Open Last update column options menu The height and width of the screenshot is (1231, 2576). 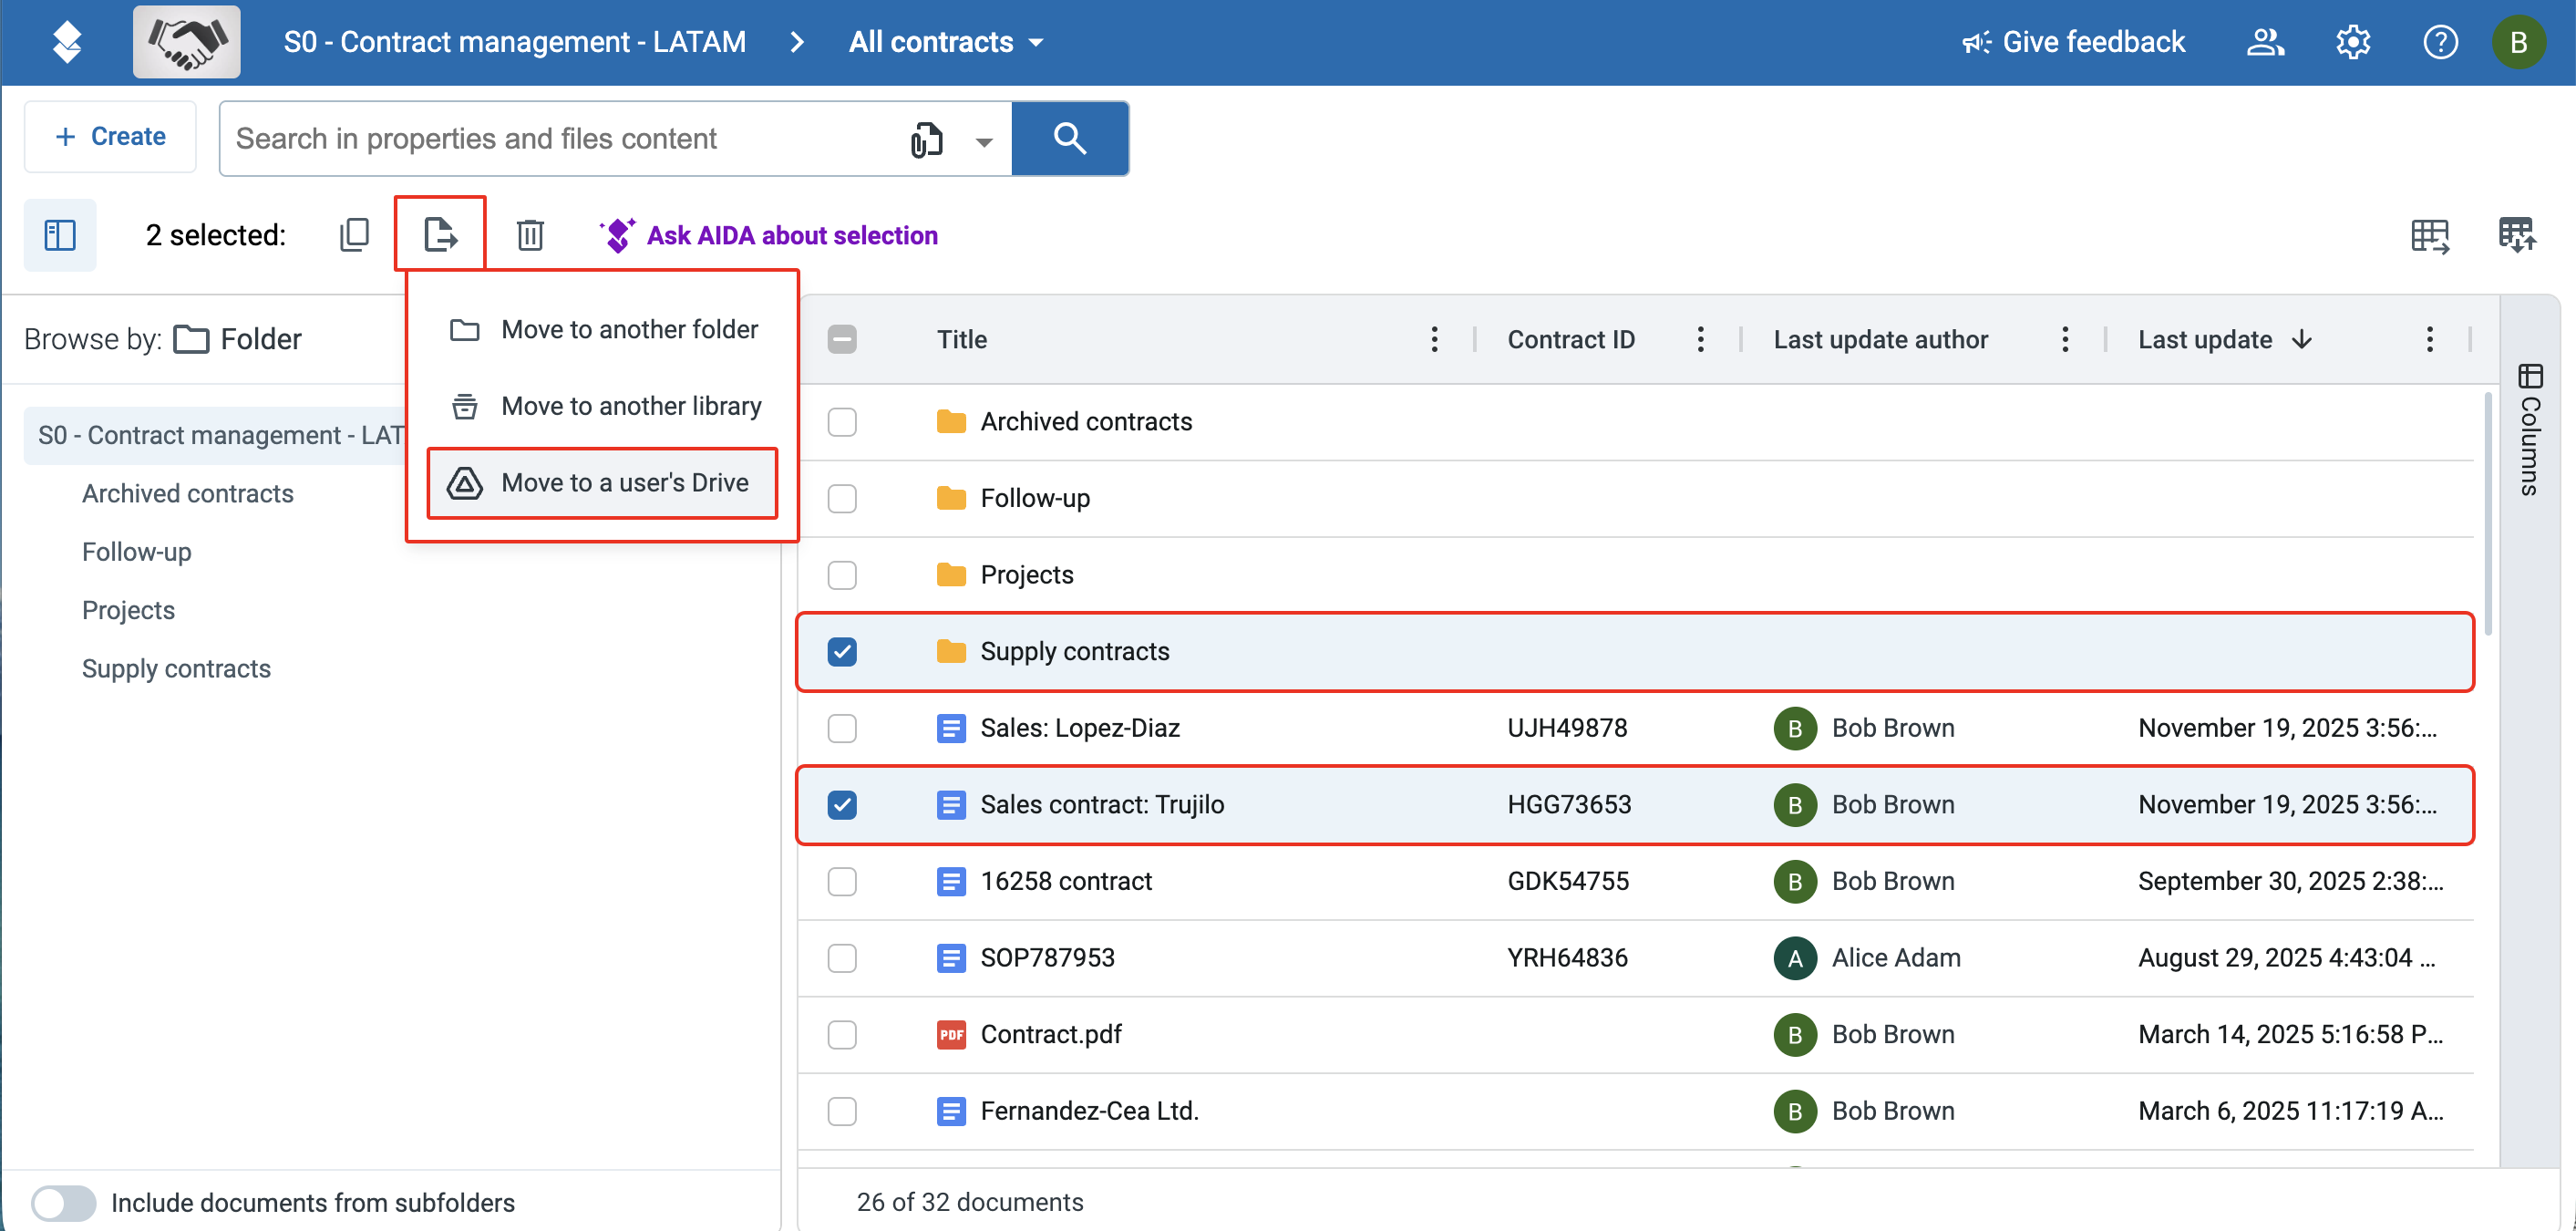point(2429,340)
